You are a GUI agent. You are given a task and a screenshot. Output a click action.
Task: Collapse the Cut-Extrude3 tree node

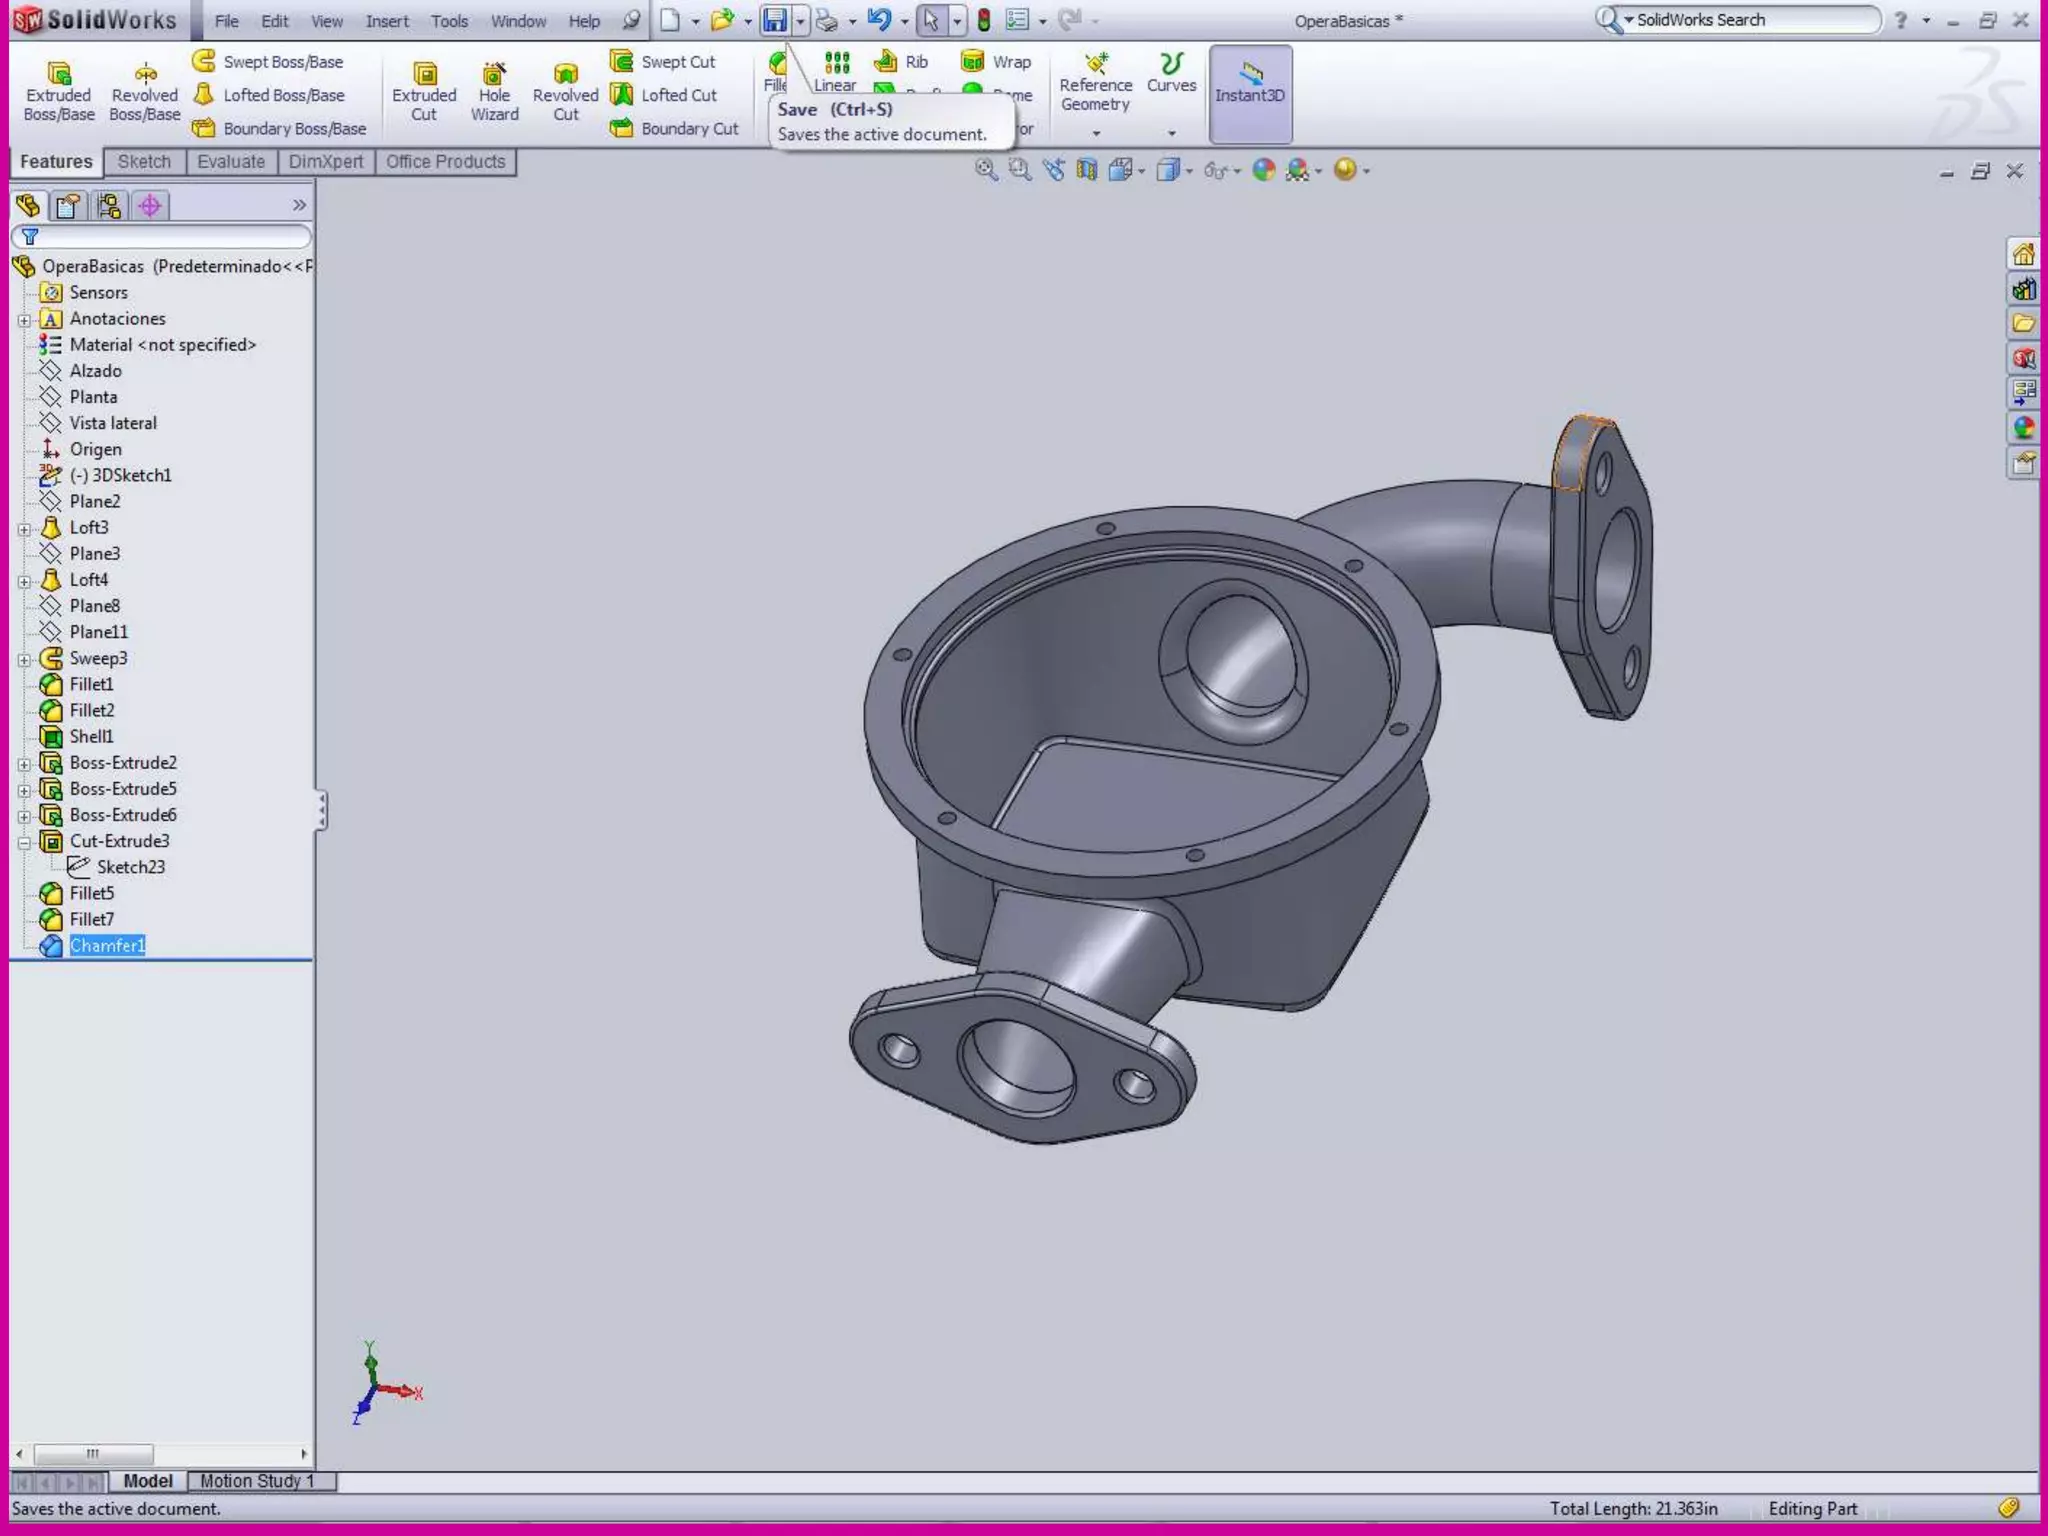click(x=25, y=842)
